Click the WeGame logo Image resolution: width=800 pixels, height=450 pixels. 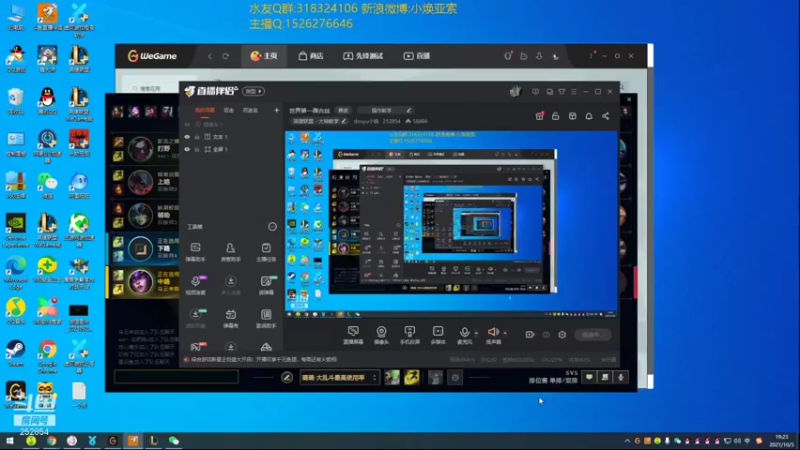pyautogui.click(x=152, y=56)
